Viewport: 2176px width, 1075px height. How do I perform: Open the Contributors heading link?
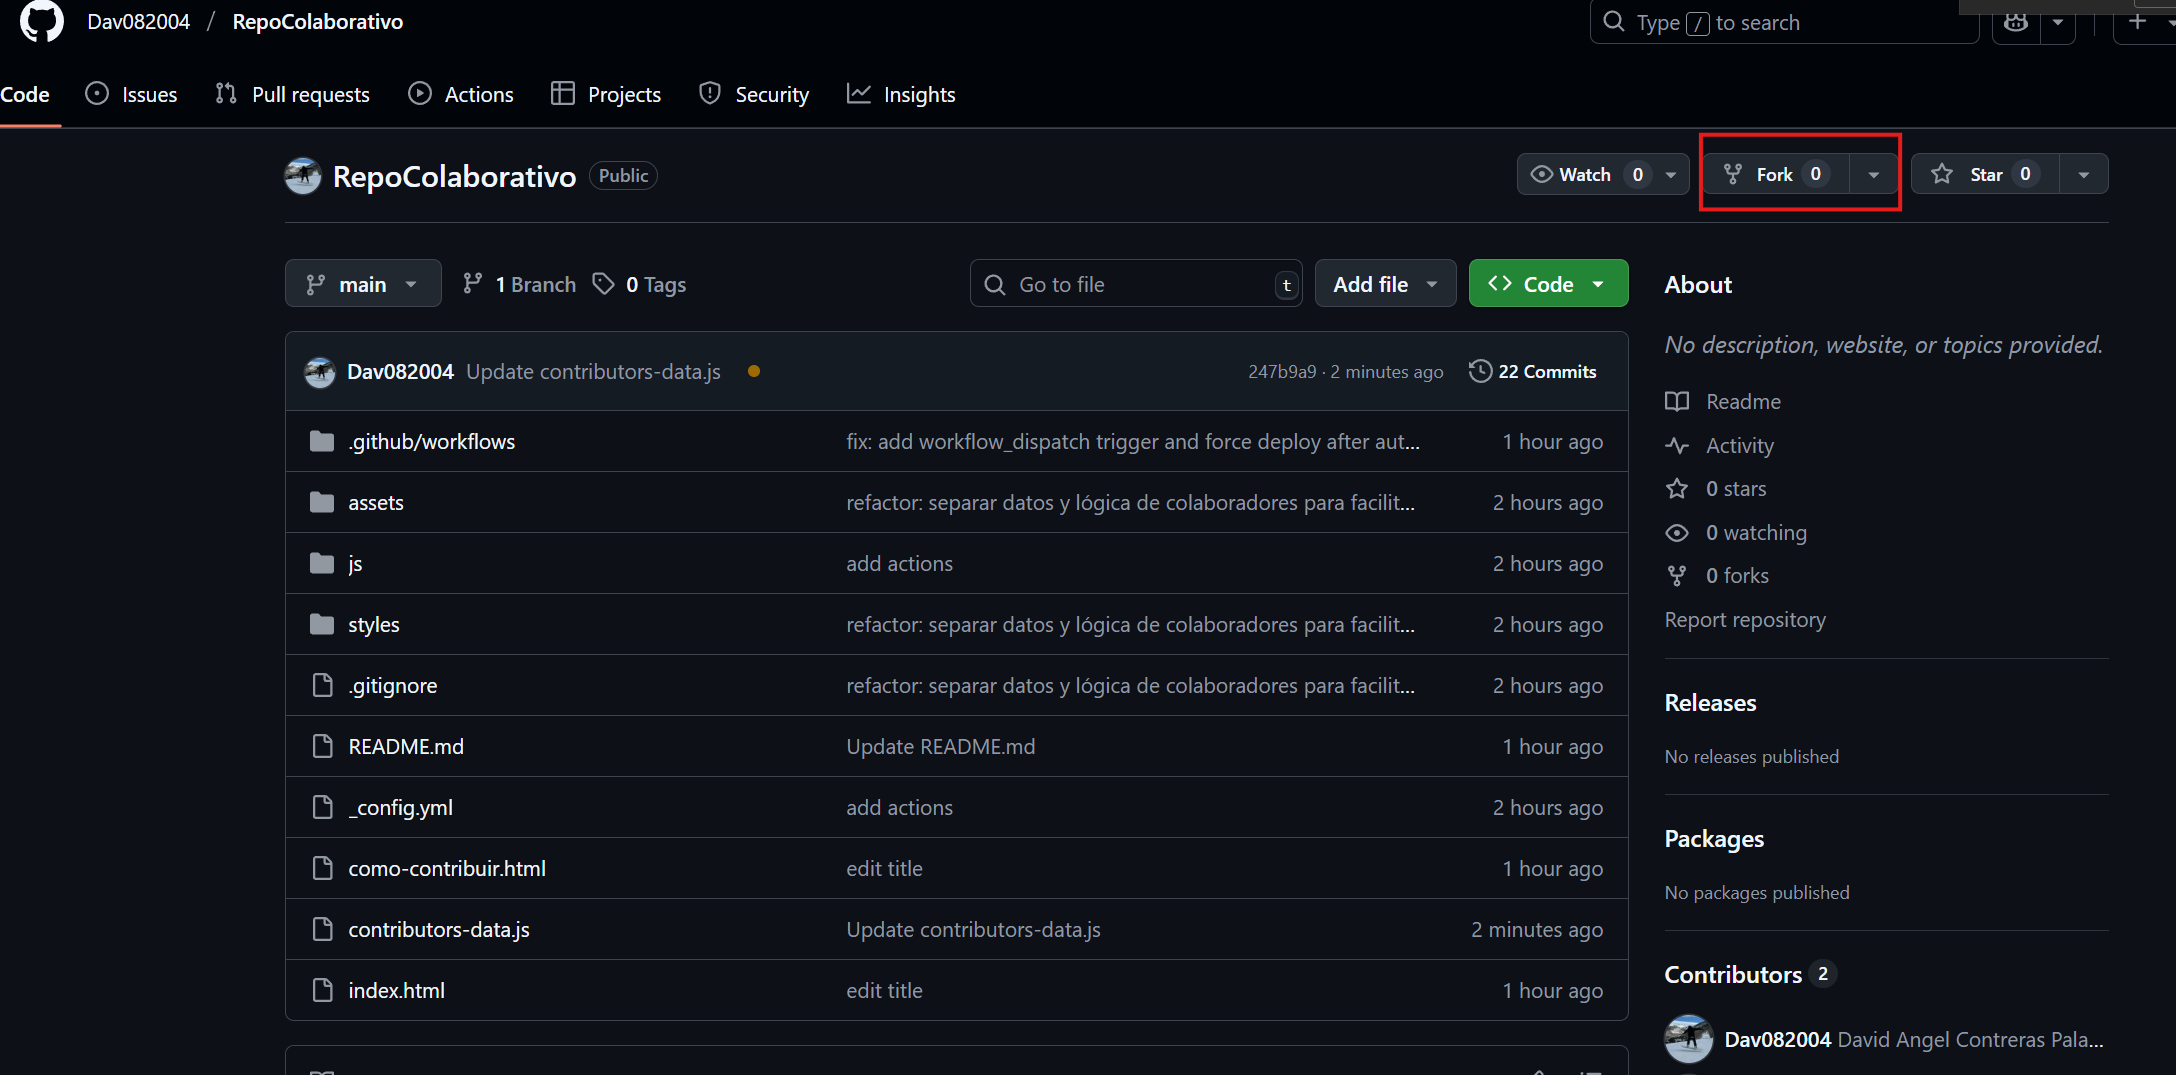(x=1750, y=975)
